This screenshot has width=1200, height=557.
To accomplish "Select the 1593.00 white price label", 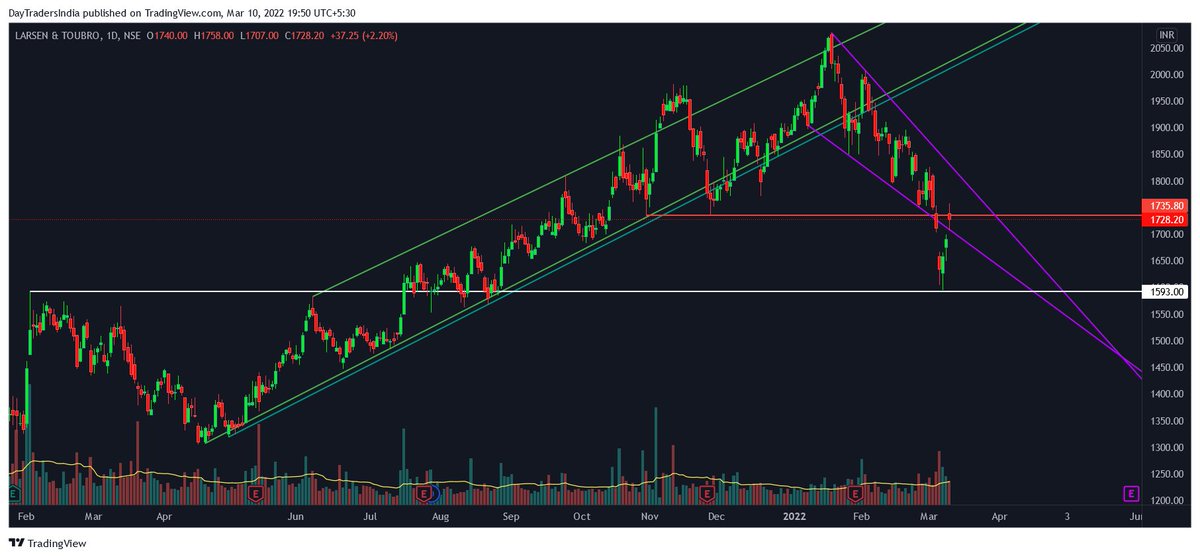I will coord(1167,291).
